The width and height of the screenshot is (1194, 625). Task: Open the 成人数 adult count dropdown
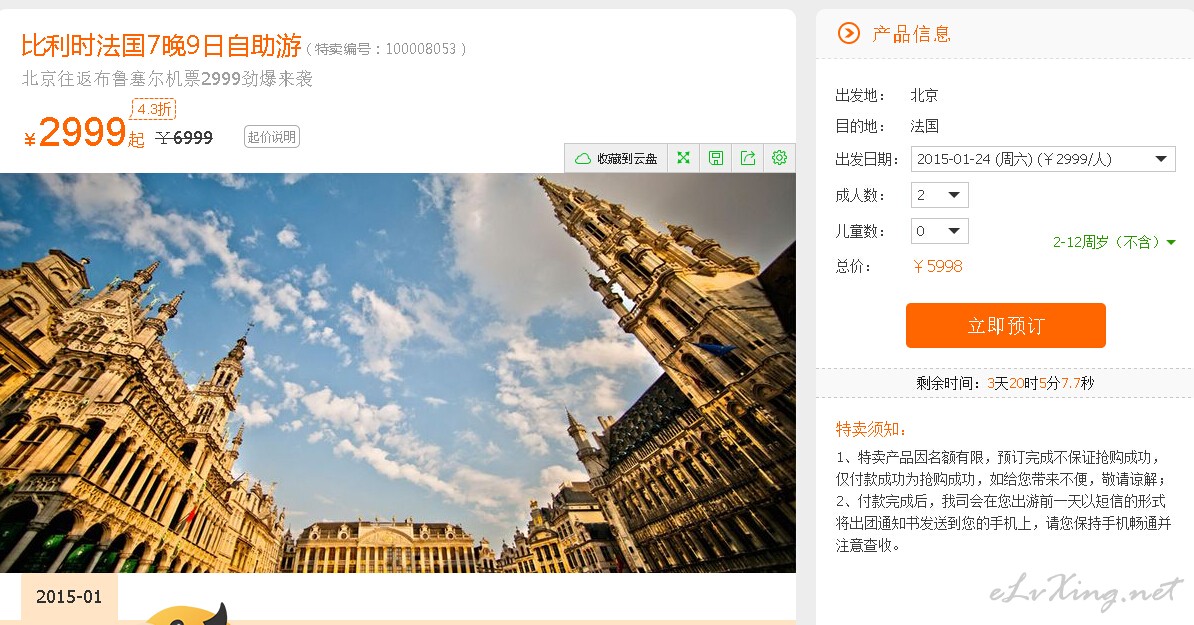[940, 195]
